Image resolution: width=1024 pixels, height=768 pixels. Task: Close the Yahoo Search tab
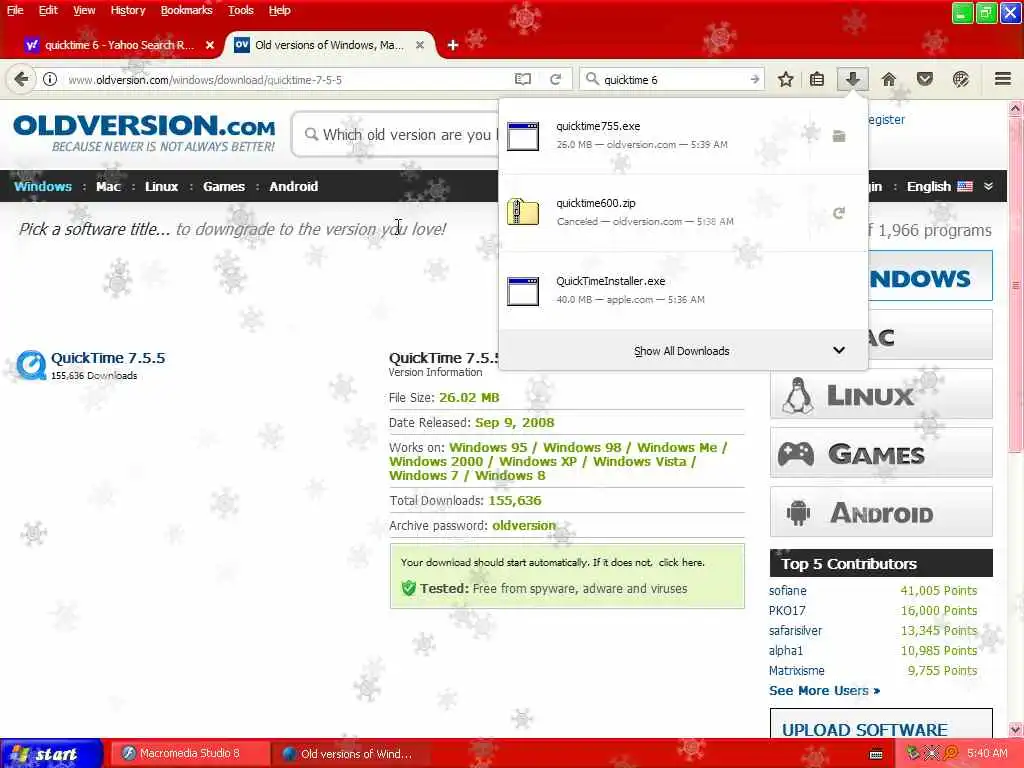tap(210, 45)
